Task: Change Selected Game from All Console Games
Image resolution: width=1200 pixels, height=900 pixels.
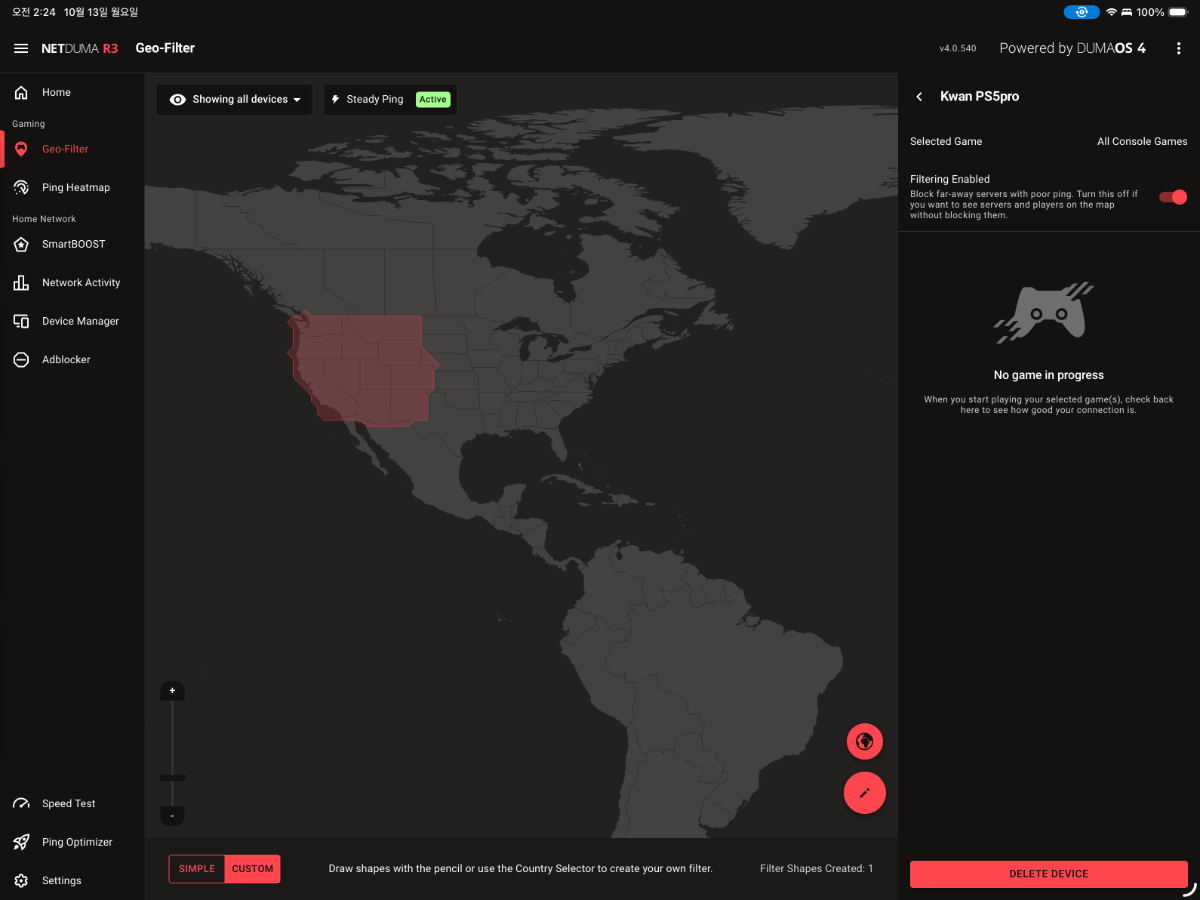Action: [x=1141, y=142]
